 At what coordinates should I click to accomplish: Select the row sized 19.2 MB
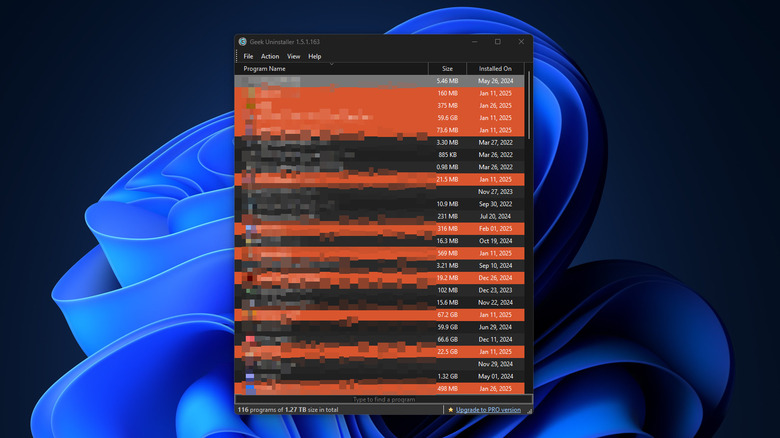tap(380, 278)
